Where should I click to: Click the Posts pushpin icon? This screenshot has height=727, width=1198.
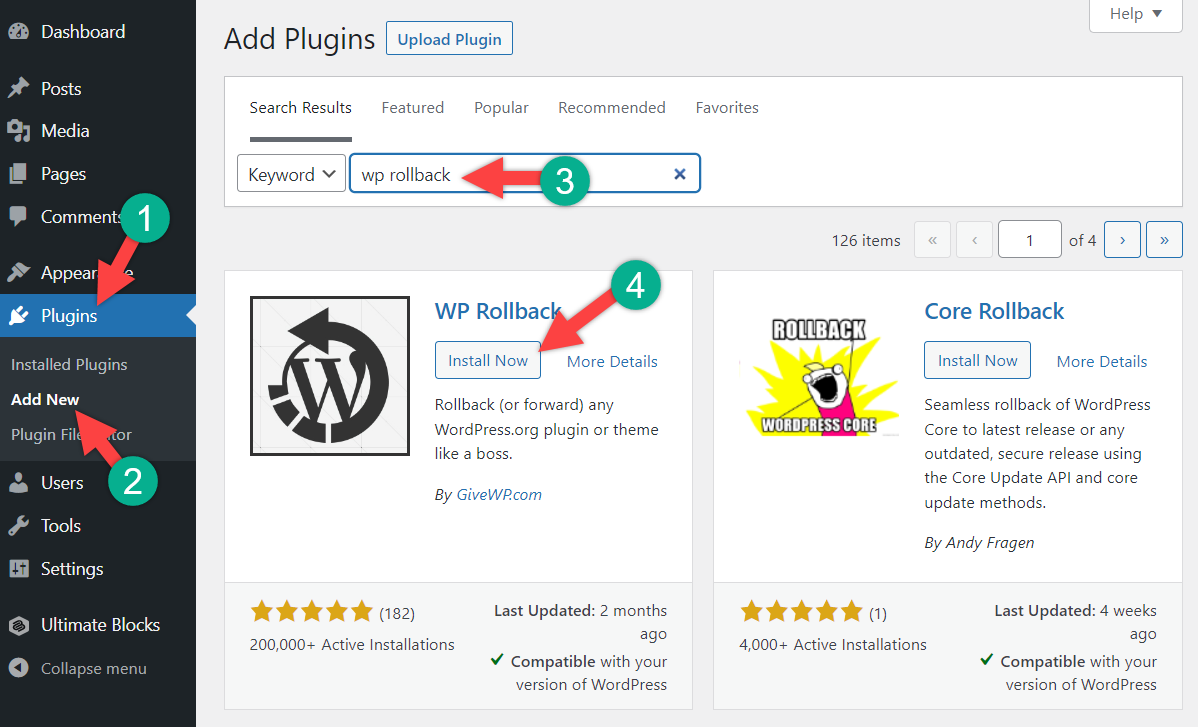point(18,89)
